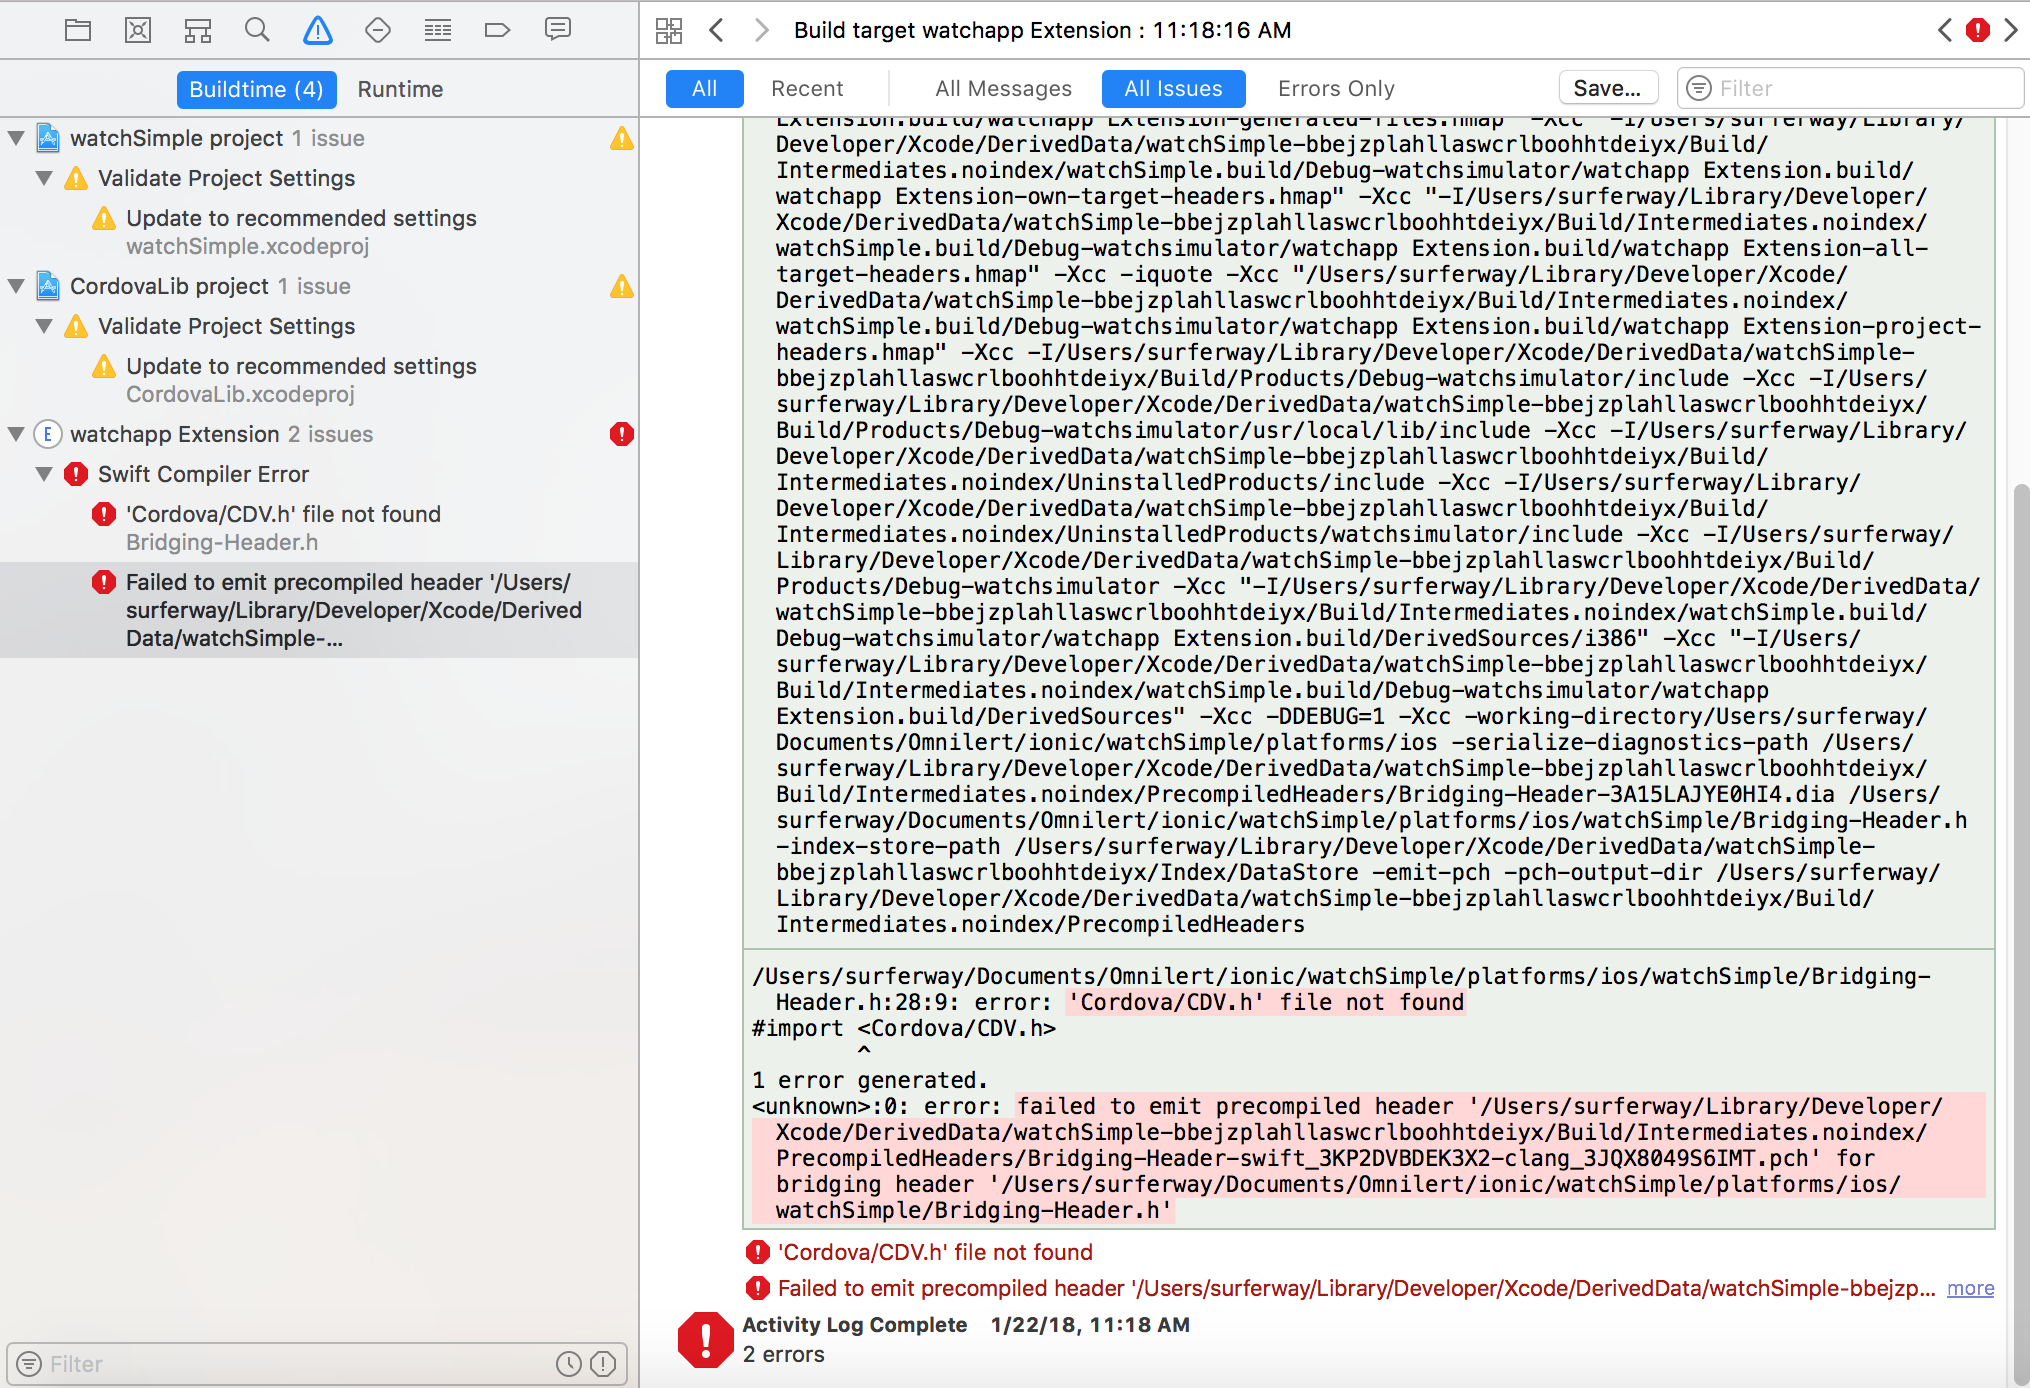Open the Breakpoint navigator icon
Image resolution: width=2030 pixels, height=1388 pixels.
497,30
